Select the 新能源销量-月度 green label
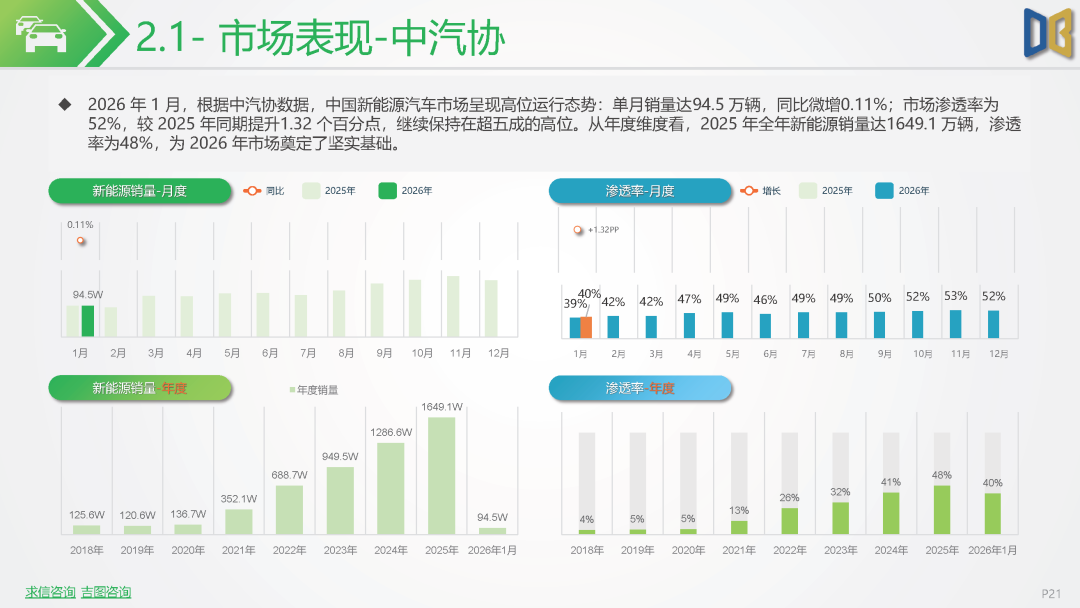 click(140, 191)
